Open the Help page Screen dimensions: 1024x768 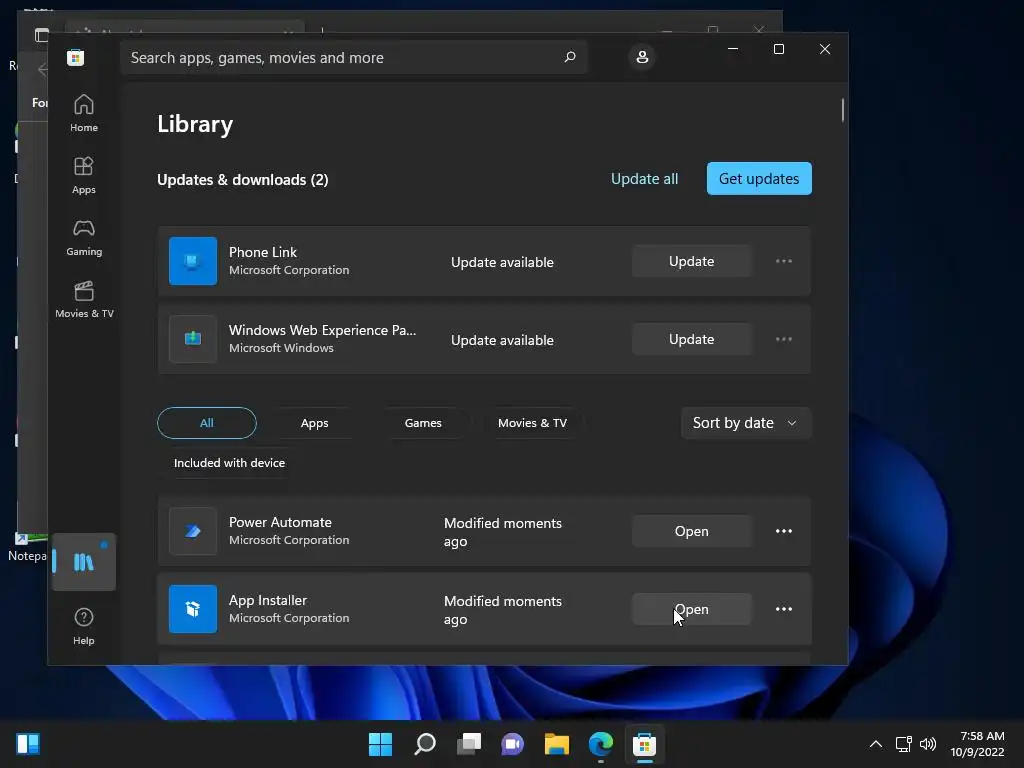pos(84,626)
